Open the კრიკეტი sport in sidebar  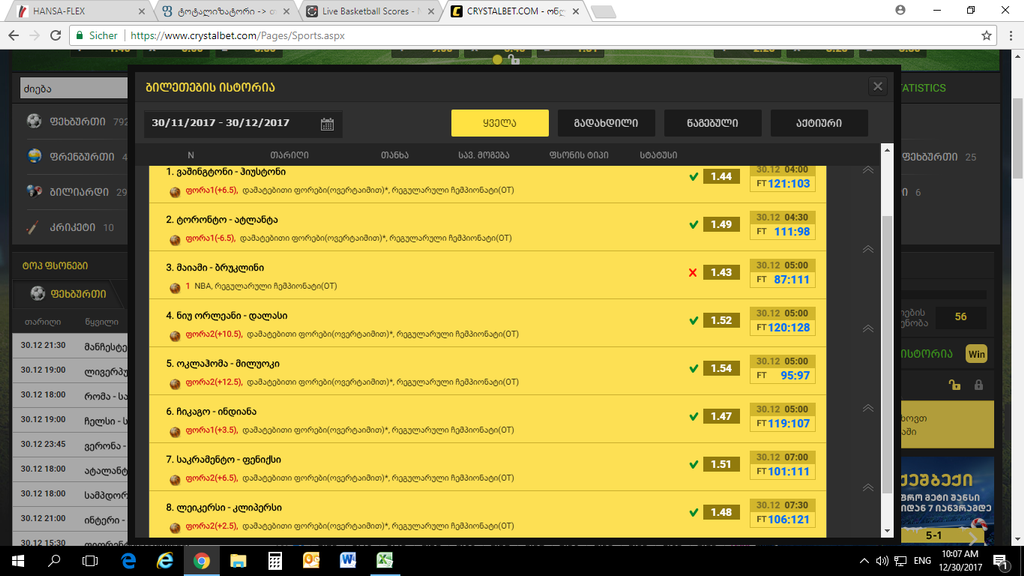pyautogui.click(x=72, y=227)
